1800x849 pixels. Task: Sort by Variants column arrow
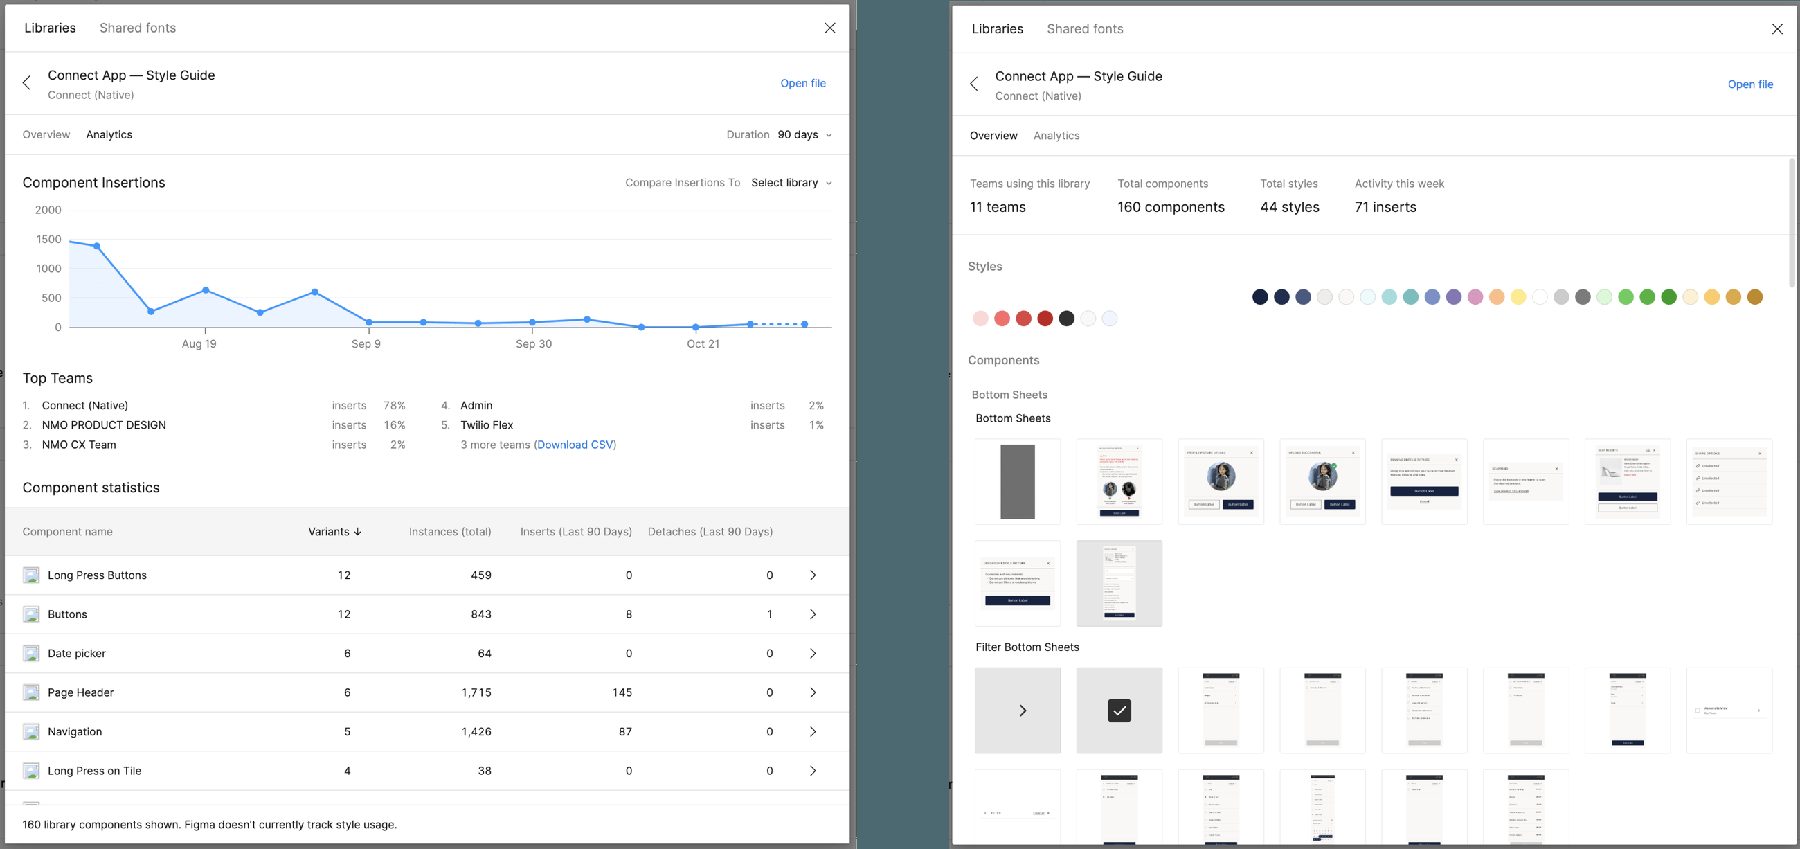pyautogui.click(x=358, y=532)
